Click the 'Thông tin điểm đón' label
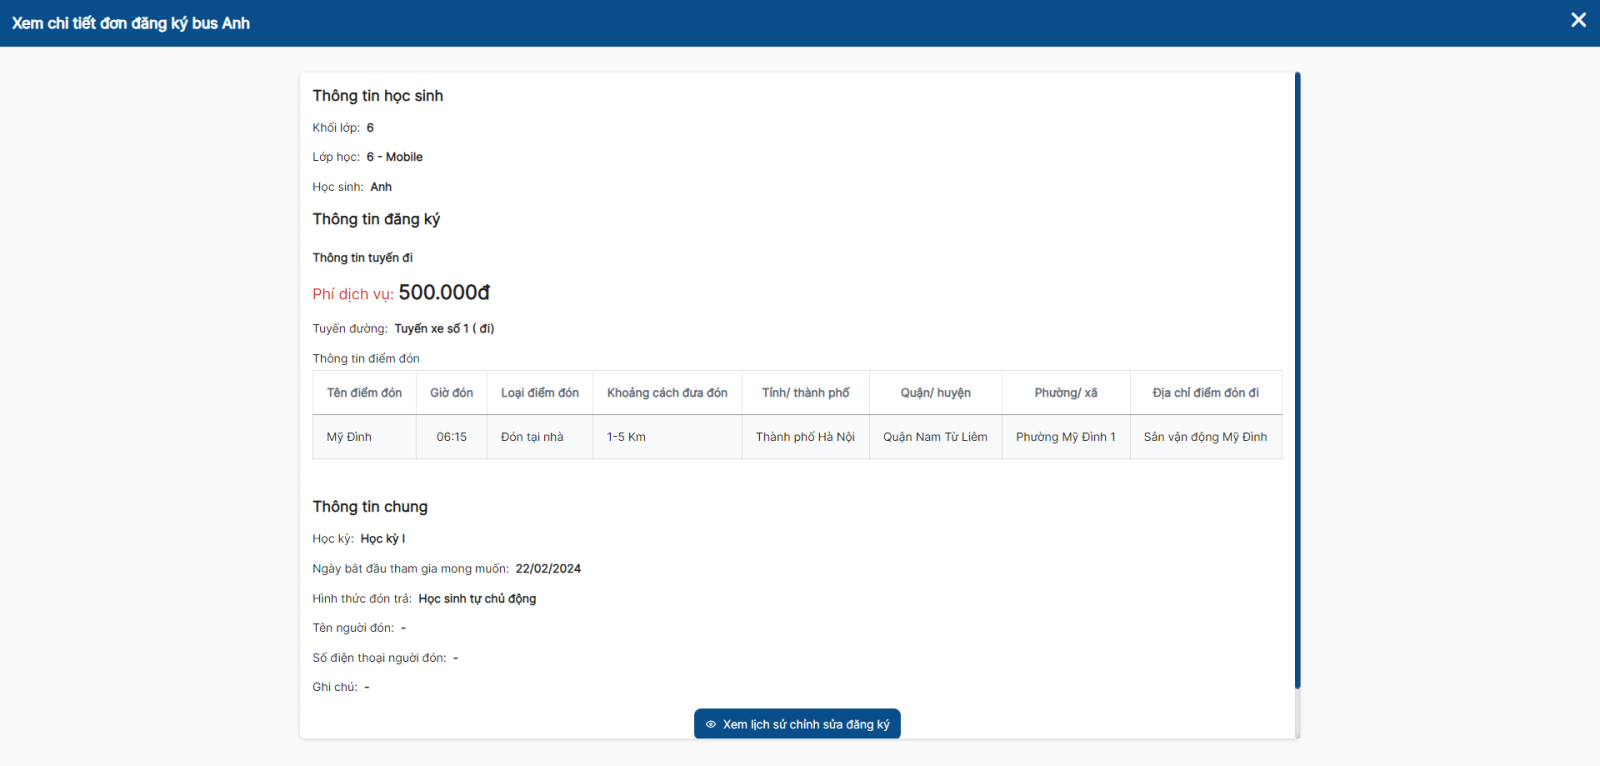The width and height of the screenshot is (1600, 766). coord(366,359)
